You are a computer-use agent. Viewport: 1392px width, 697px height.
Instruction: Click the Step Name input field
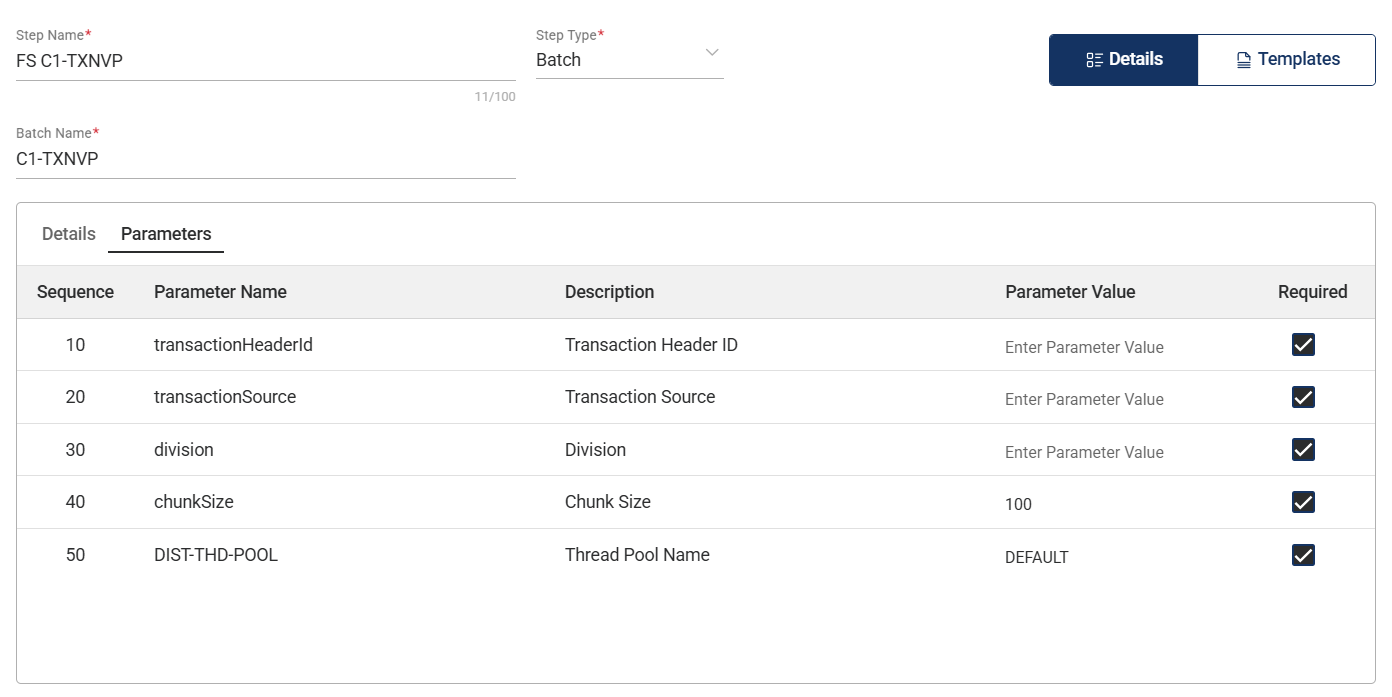[265, 60]
